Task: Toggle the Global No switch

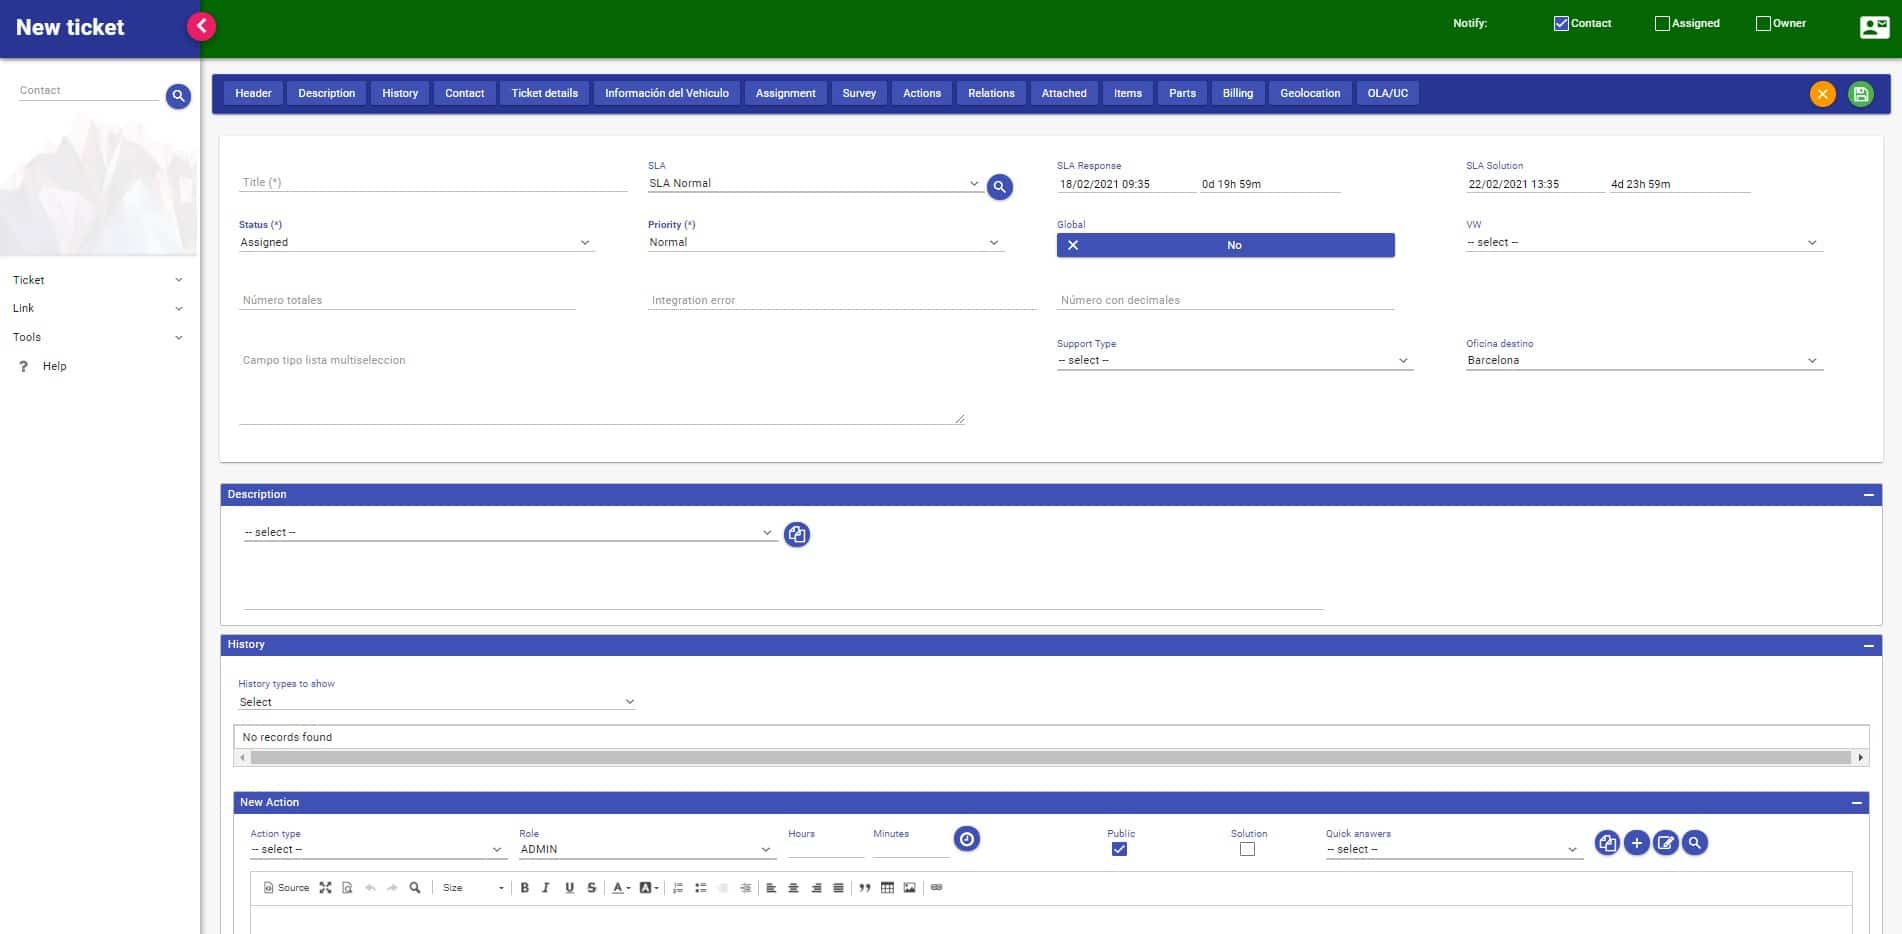Action: point(1225,245)
